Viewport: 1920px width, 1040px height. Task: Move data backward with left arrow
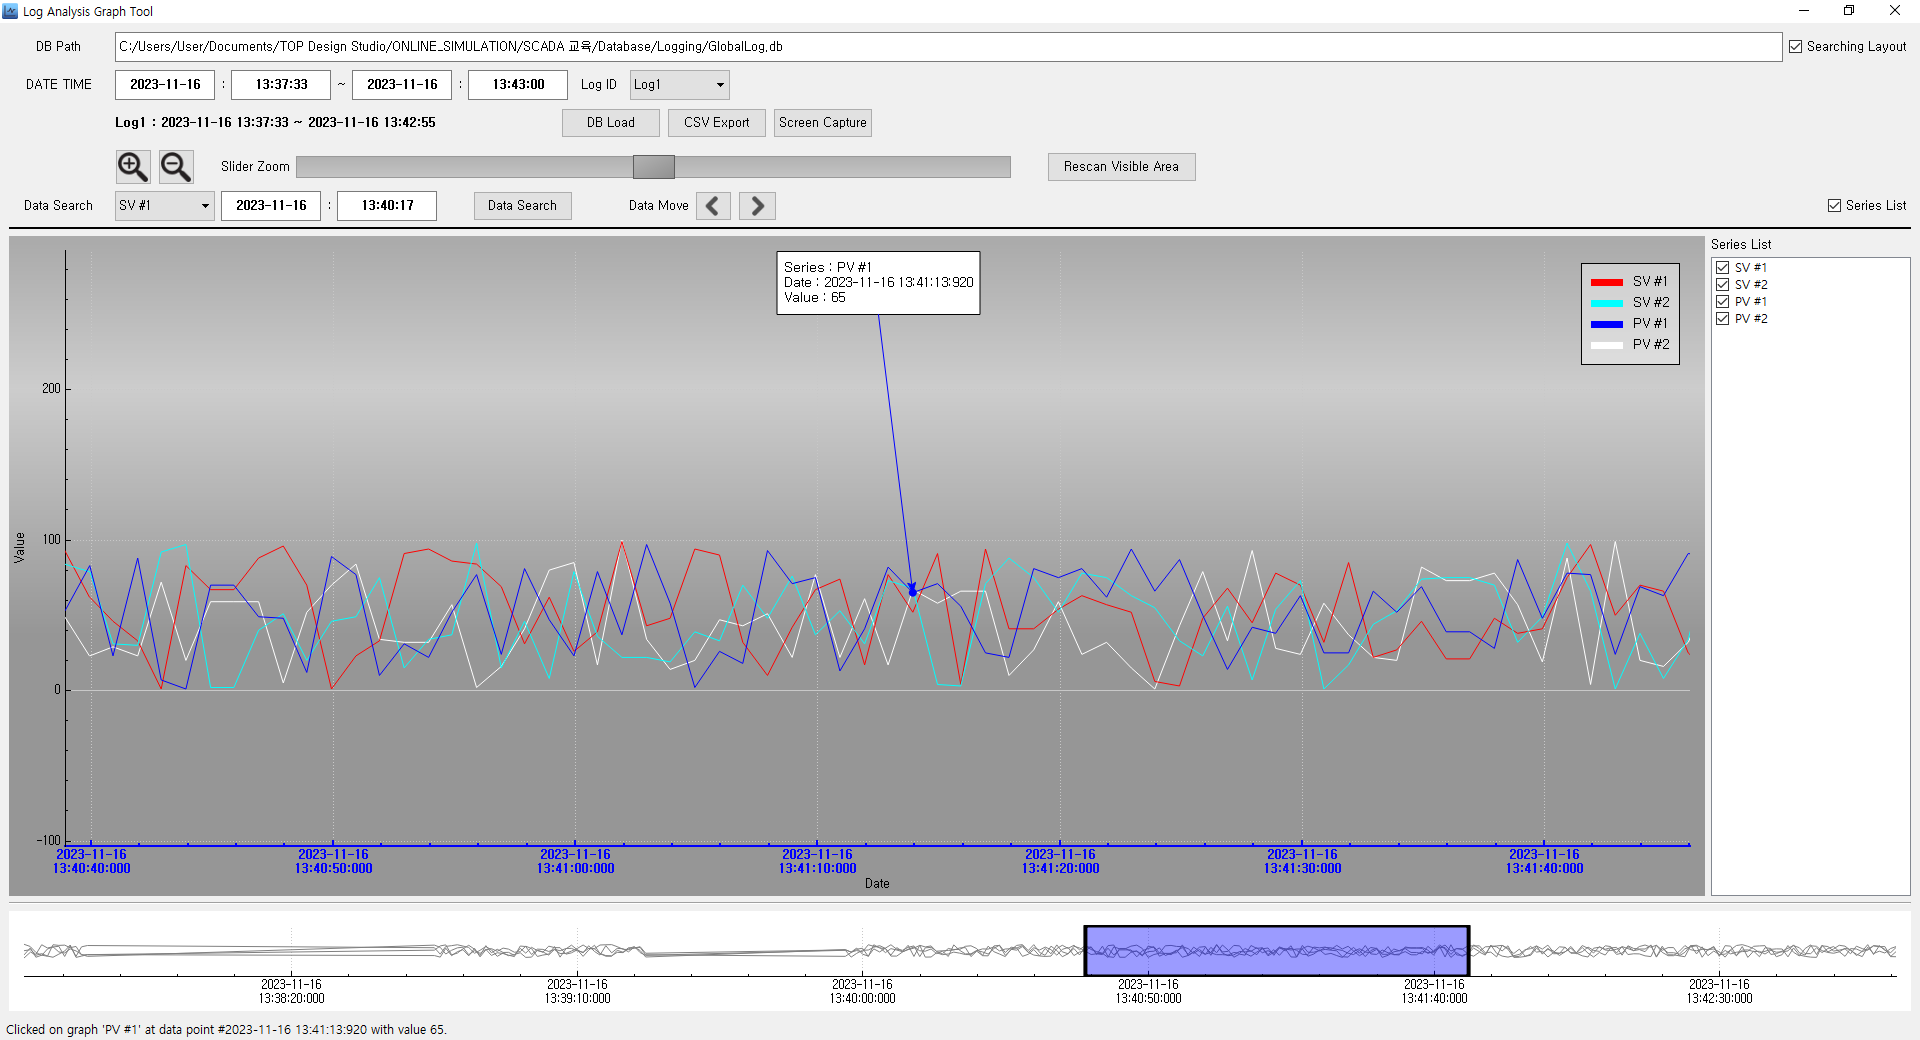coord(713,206)
